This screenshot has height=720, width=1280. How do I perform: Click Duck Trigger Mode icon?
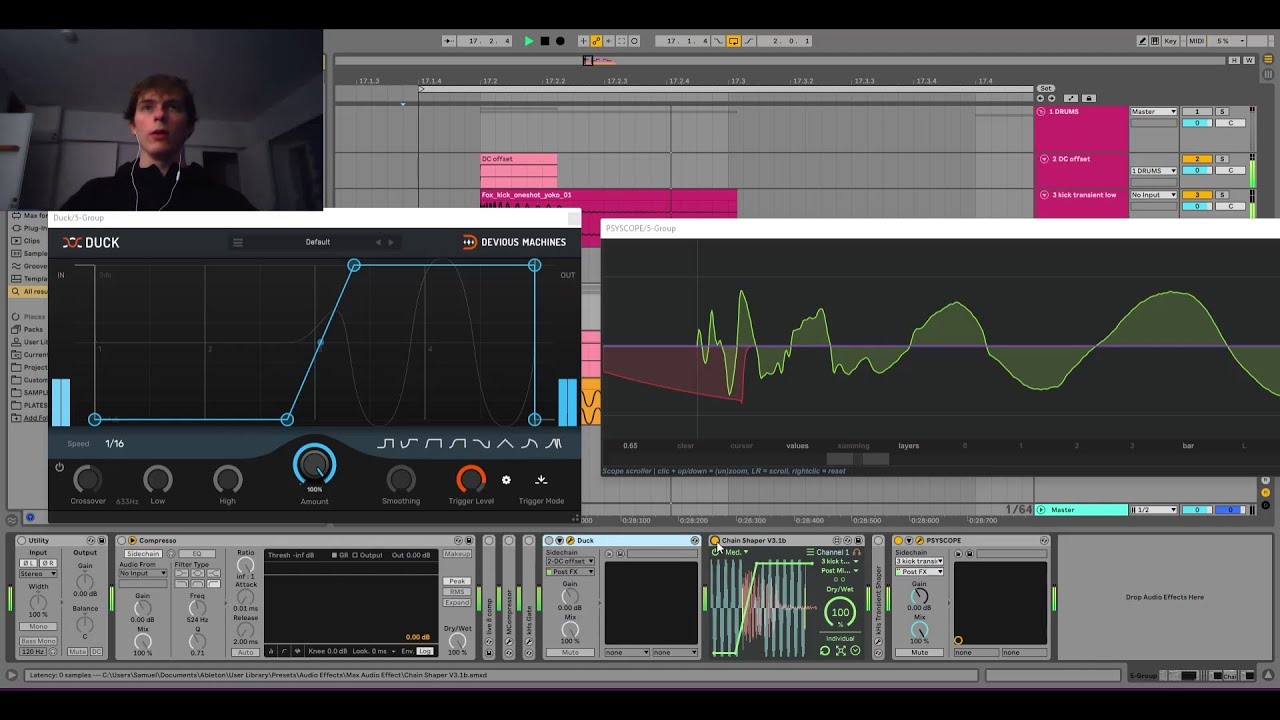tap(541, 480)
